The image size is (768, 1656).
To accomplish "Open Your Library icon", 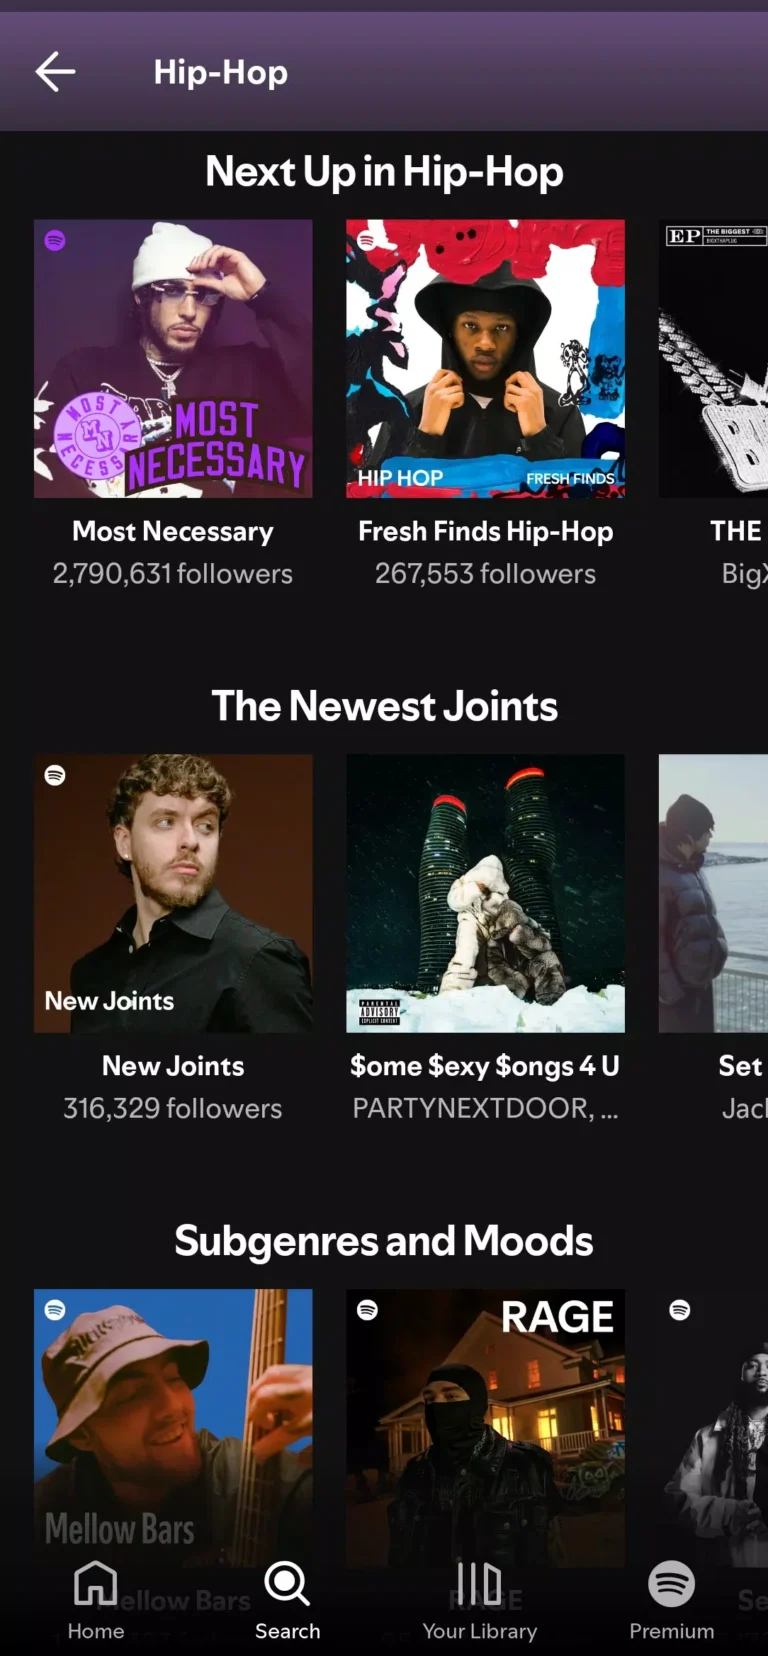I will click(x=478, y=1586).
